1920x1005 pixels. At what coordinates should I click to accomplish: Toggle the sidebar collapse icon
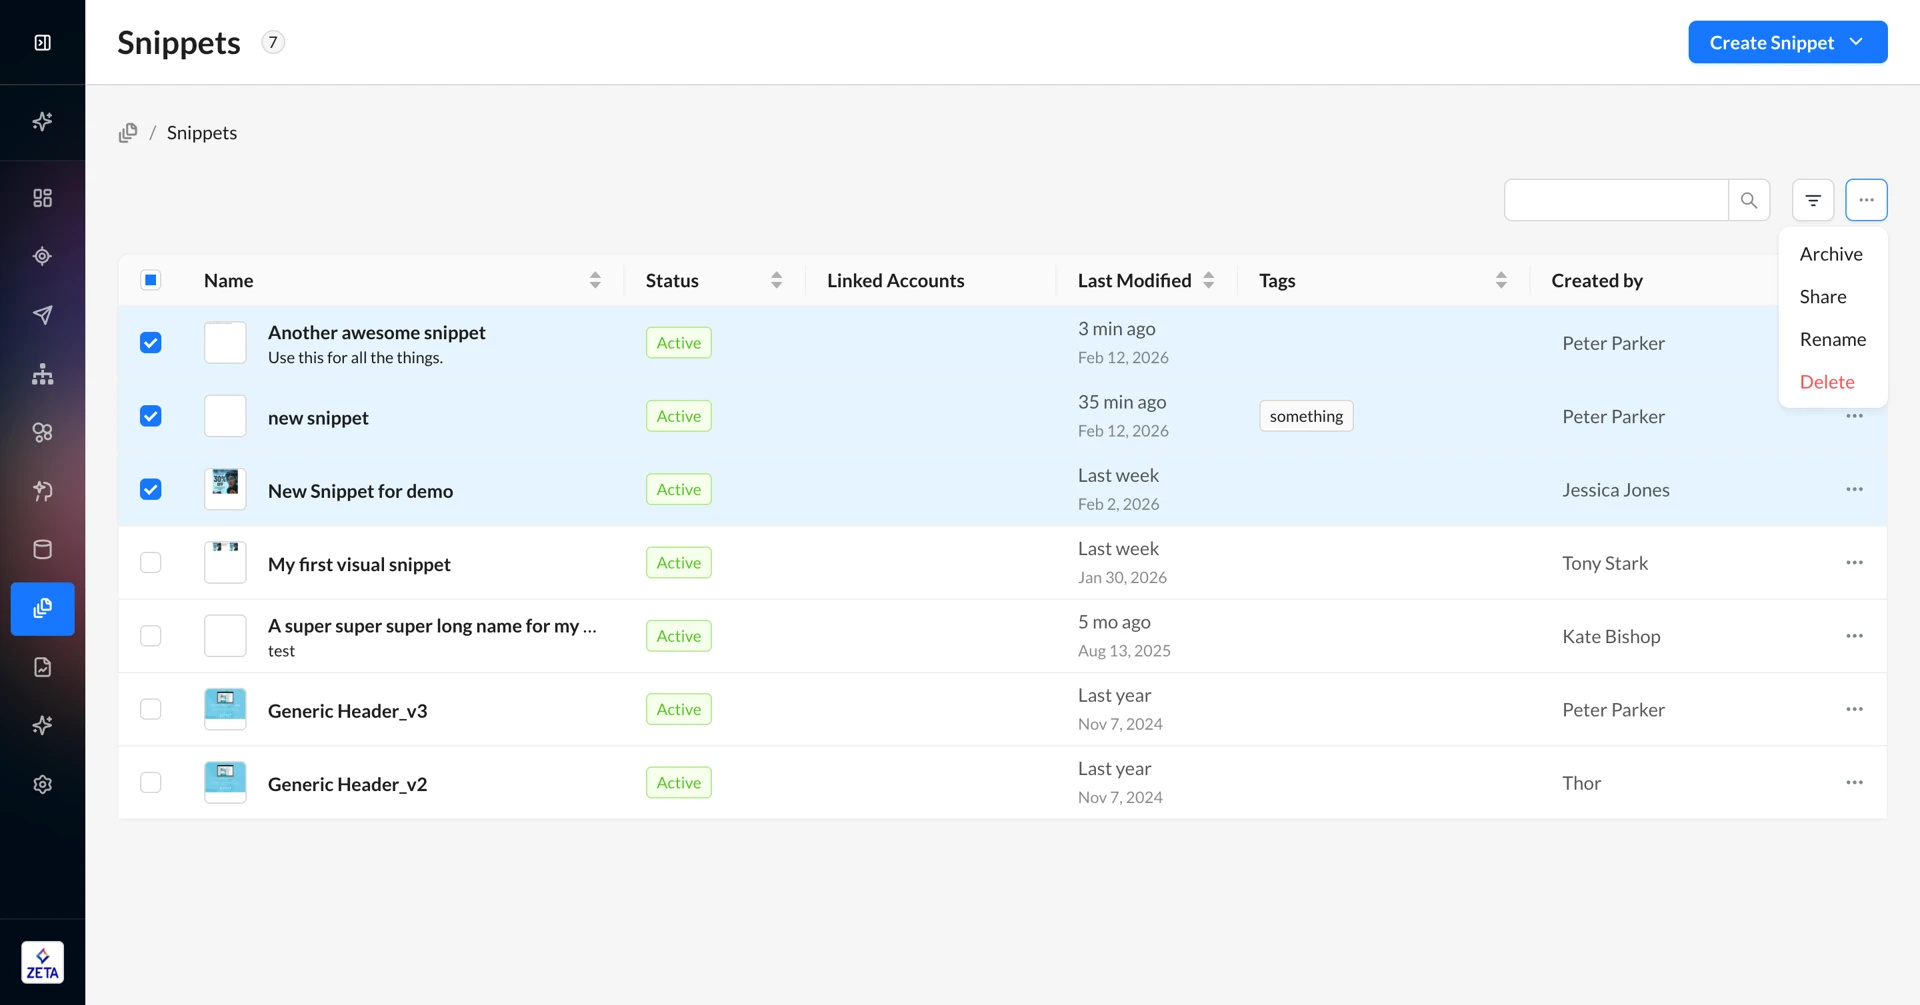pos(42,42)
